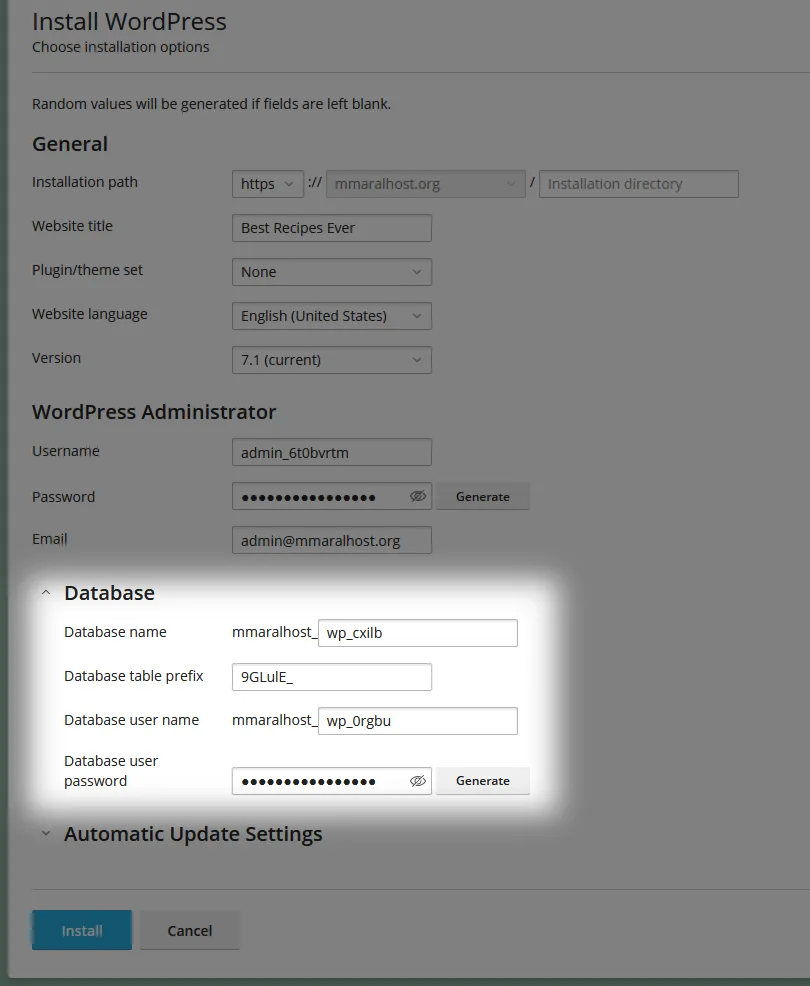The image size is (810, 986).
Task: Click the Installation directory field
Action: pyautogui.click(x=638, y=184)
